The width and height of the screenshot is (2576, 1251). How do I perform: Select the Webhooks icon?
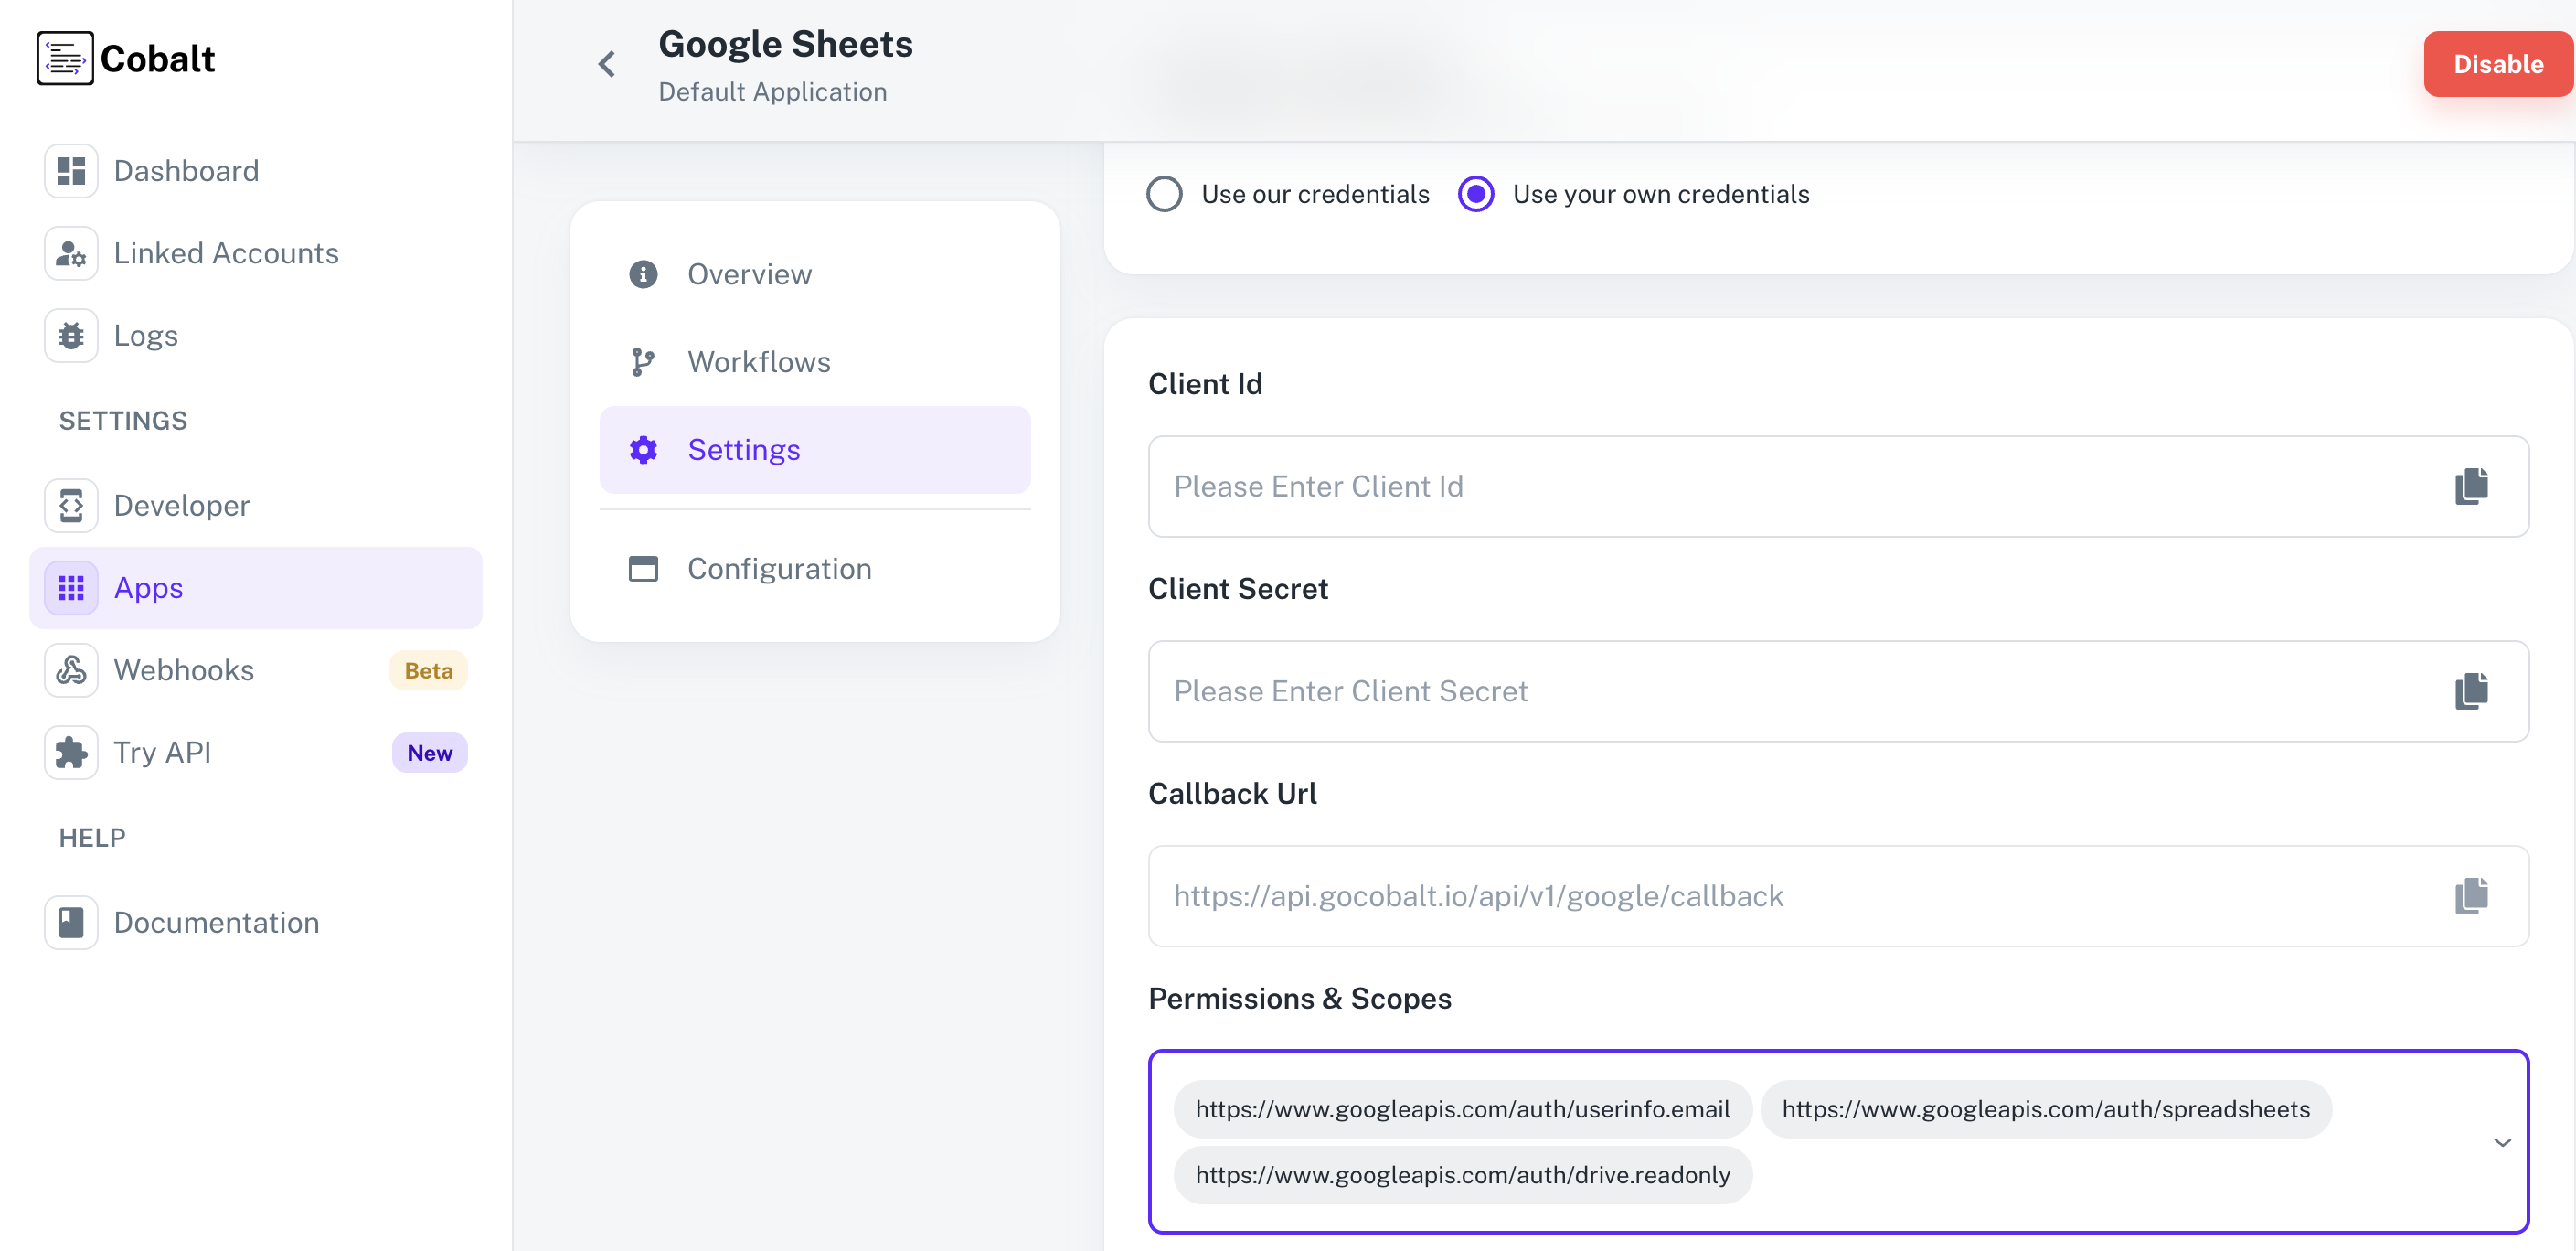(71, 670)
